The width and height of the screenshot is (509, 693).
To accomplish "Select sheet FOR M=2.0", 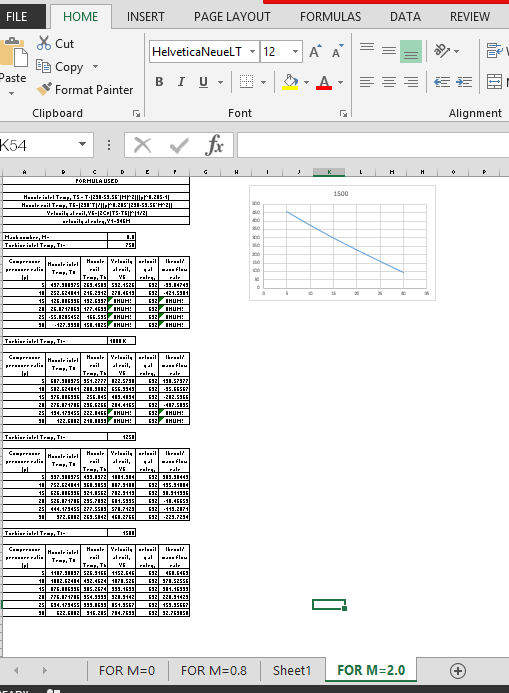I will point(371,670).
